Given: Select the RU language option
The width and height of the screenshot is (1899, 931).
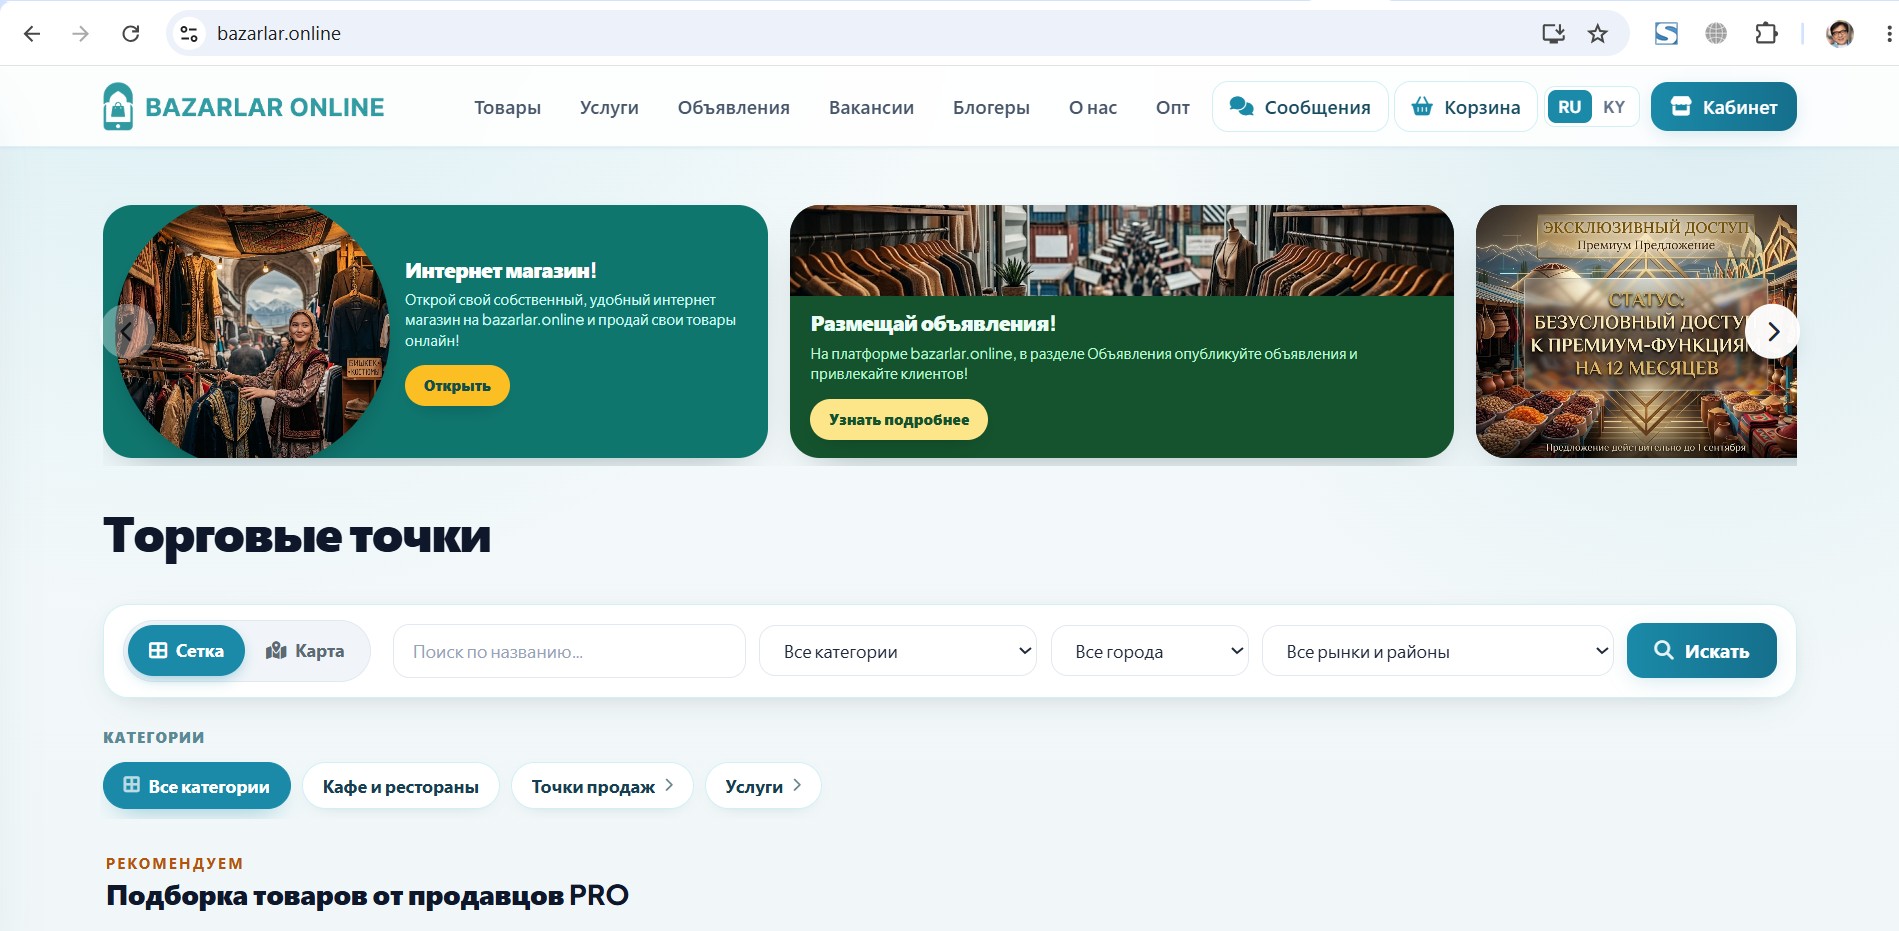Looking at the screenshot, I should [x=1569, y=107].
